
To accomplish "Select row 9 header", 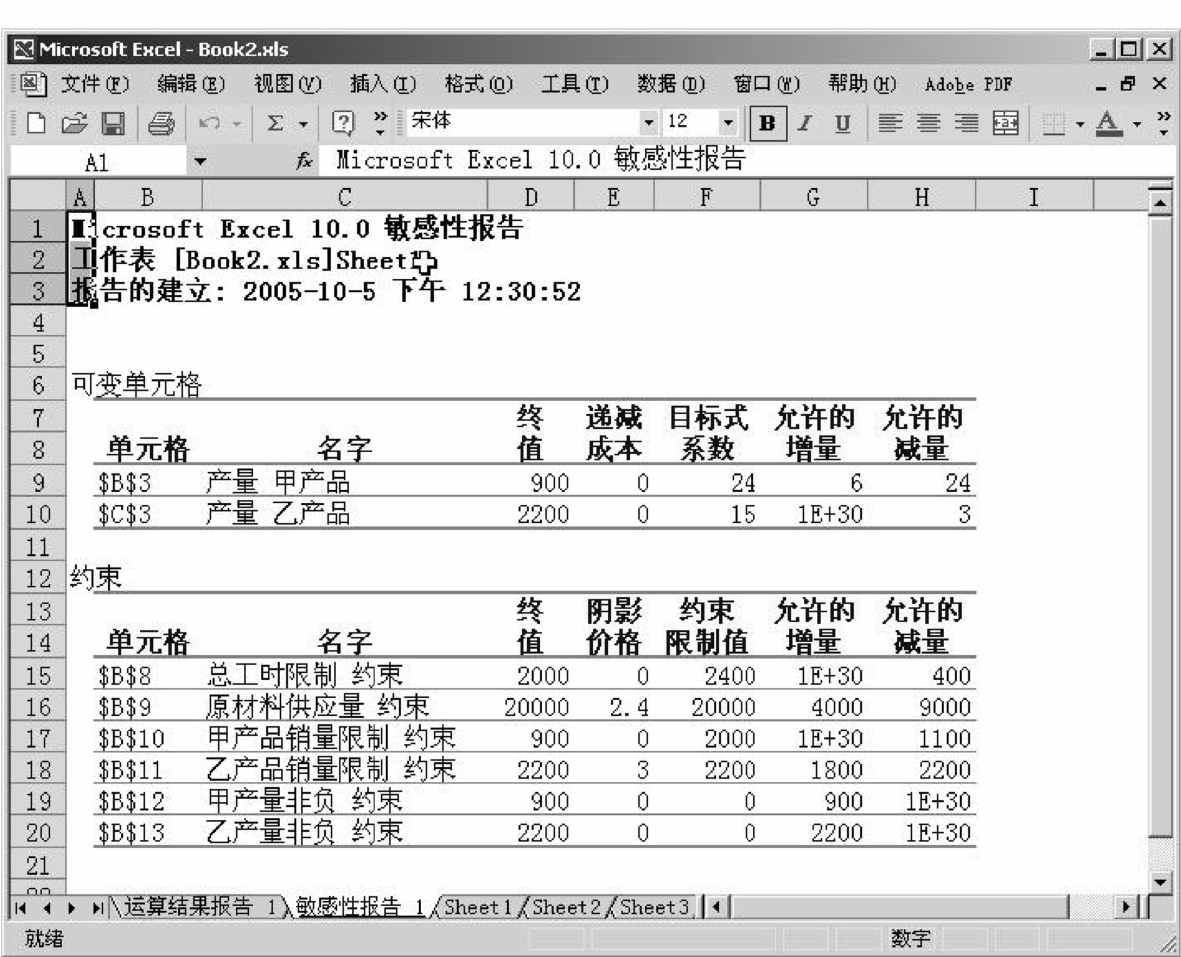I will pos(38,482).
